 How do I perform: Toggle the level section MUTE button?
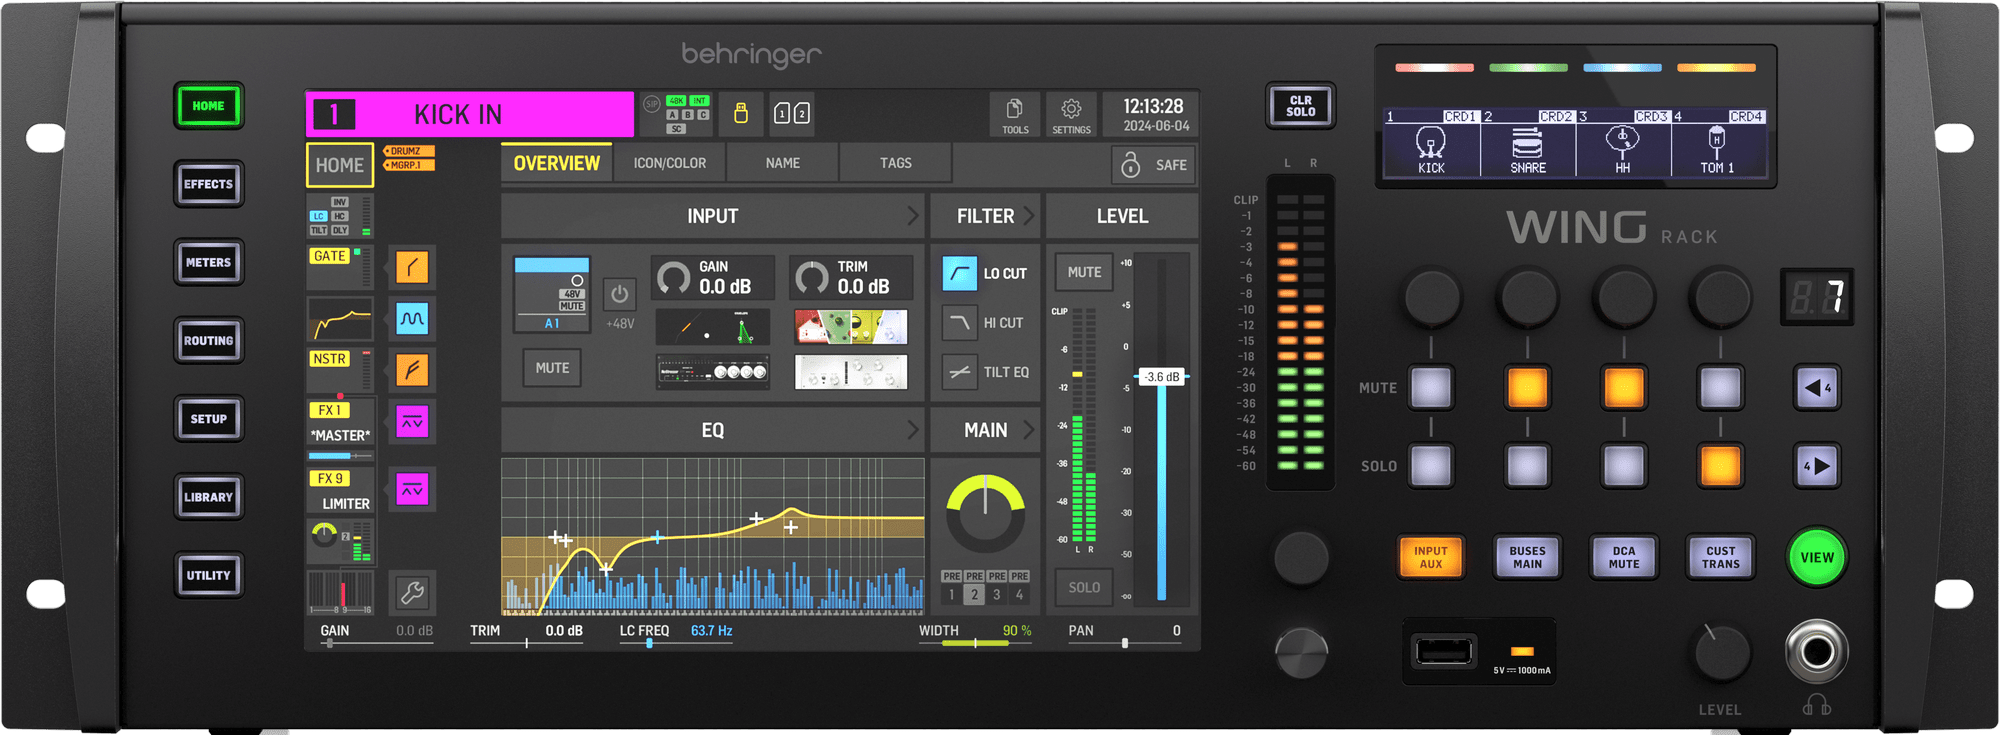pyautogui.click(x=1084, y=272)
